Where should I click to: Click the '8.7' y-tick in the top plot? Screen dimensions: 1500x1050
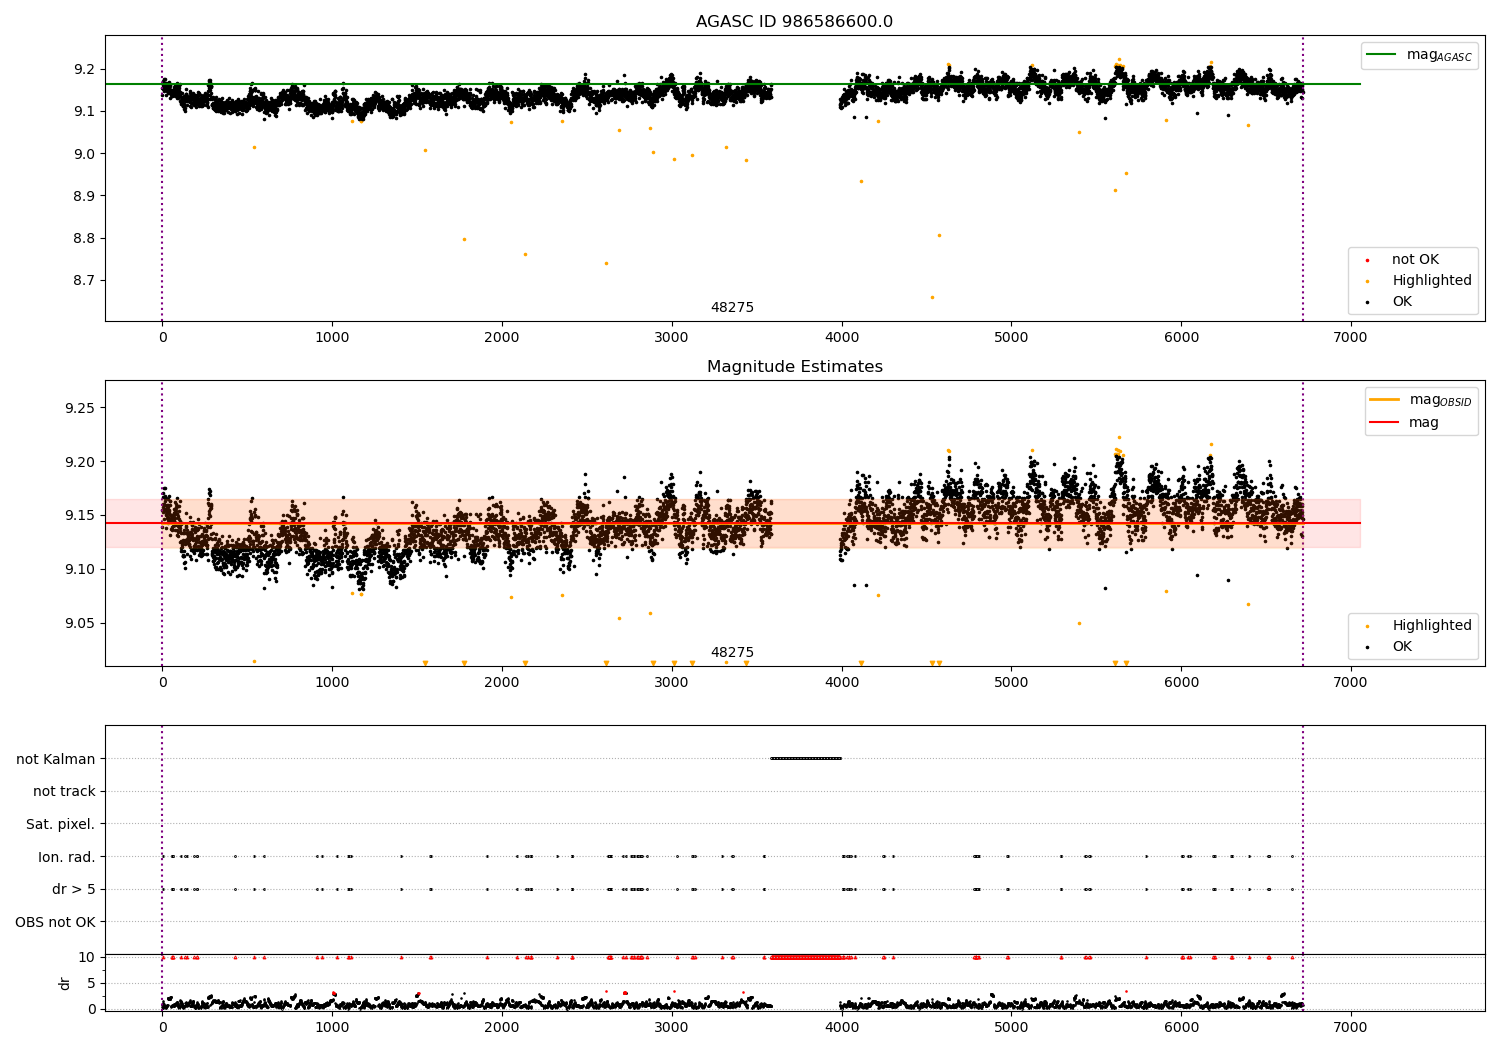point(84,281)
